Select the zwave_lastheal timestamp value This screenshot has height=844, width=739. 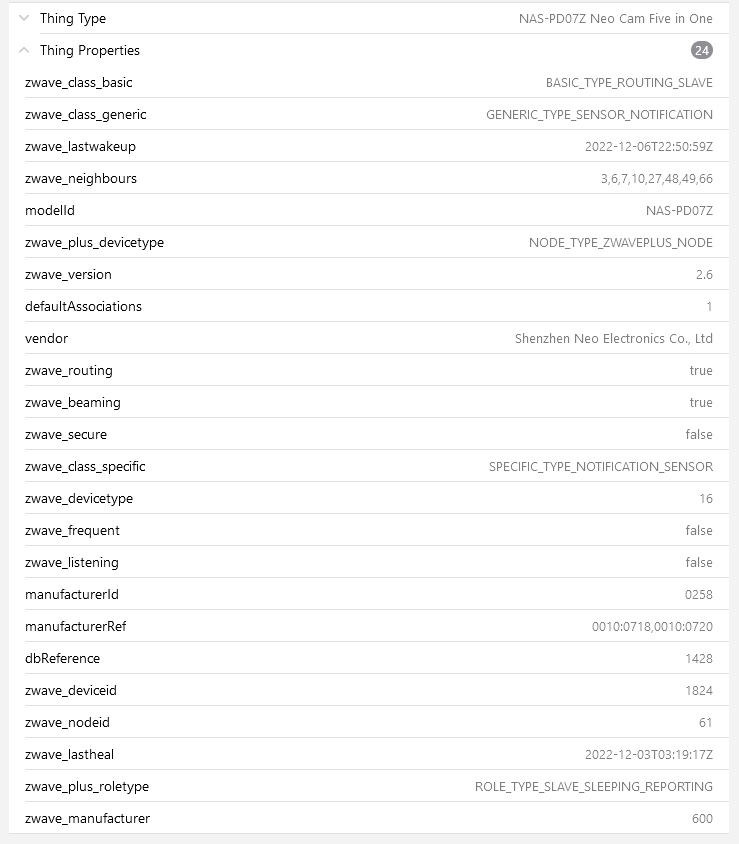648,754
